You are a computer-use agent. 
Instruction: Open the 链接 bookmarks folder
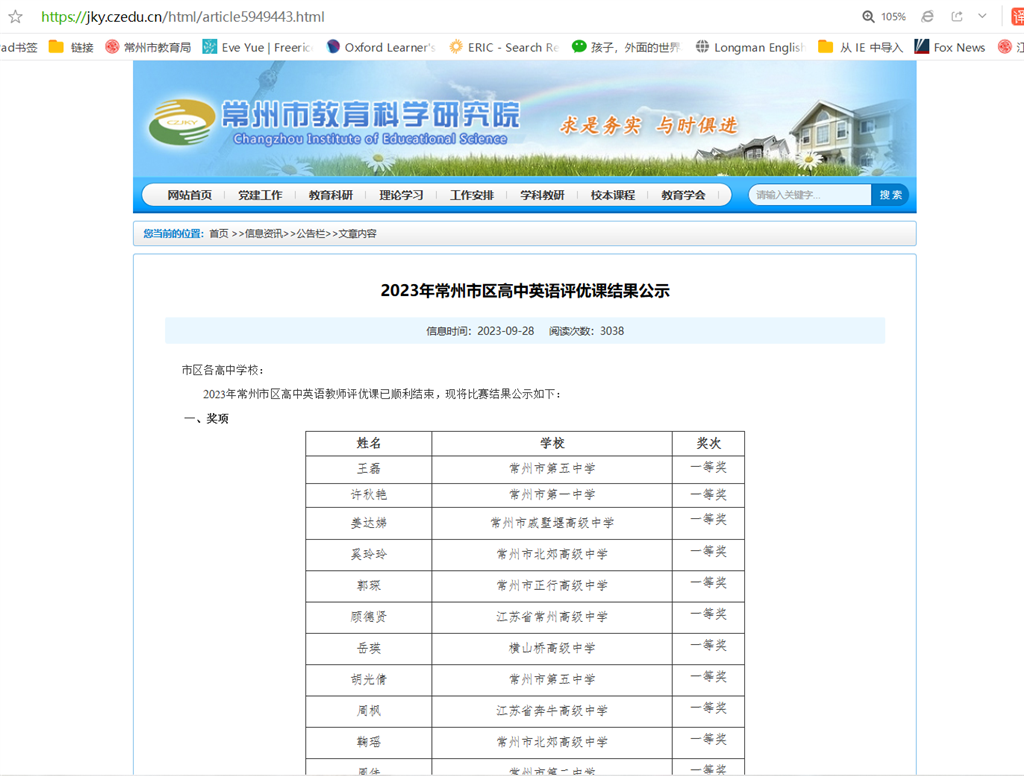(x=71, y=47)
